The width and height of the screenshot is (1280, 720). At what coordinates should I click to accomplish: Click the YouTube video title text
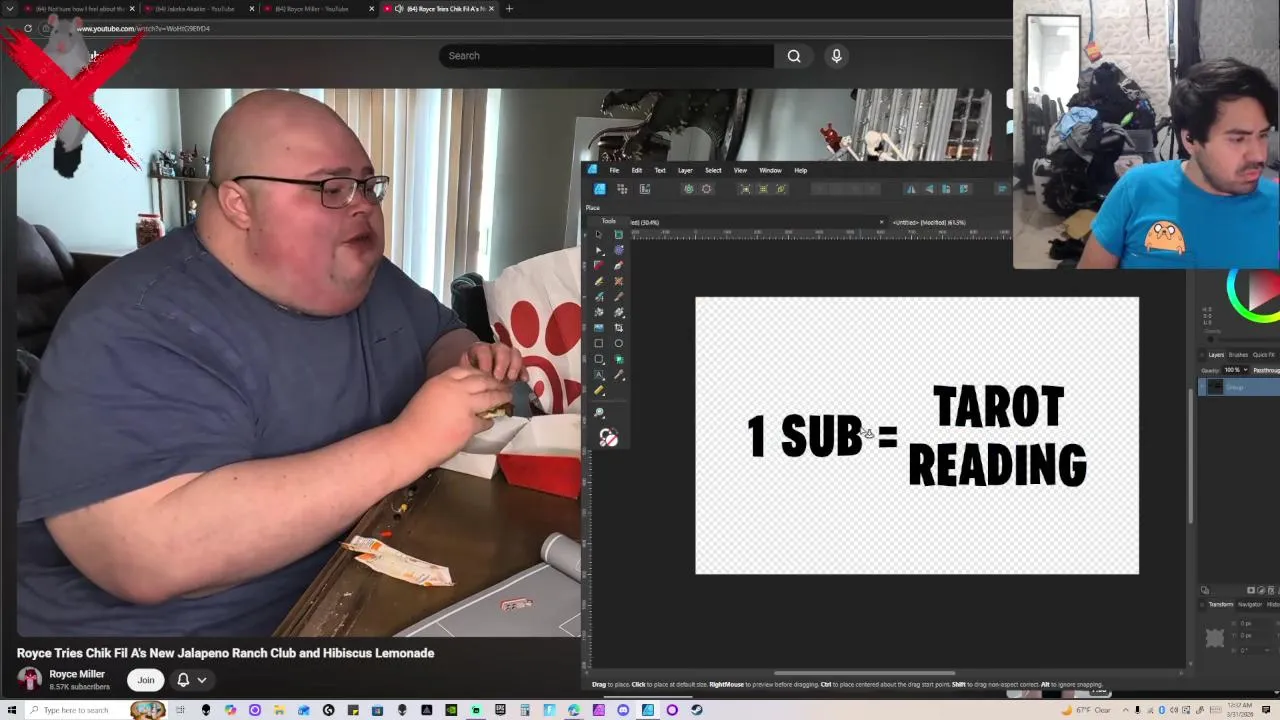point(225,653)
